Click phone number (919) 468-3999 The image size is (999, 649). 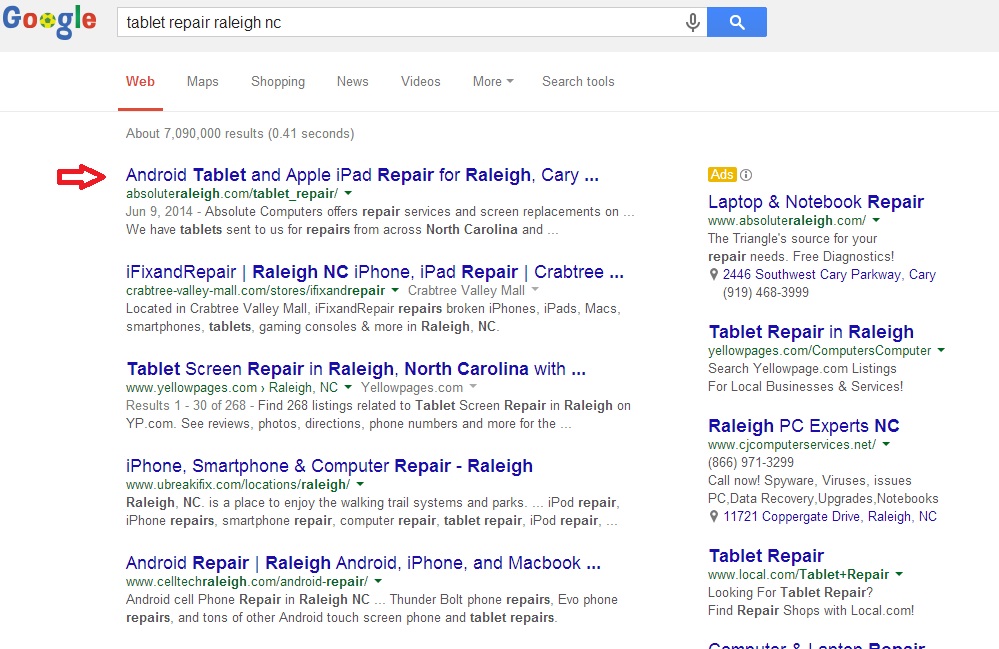pyautogui.click(x=766, y=292)
